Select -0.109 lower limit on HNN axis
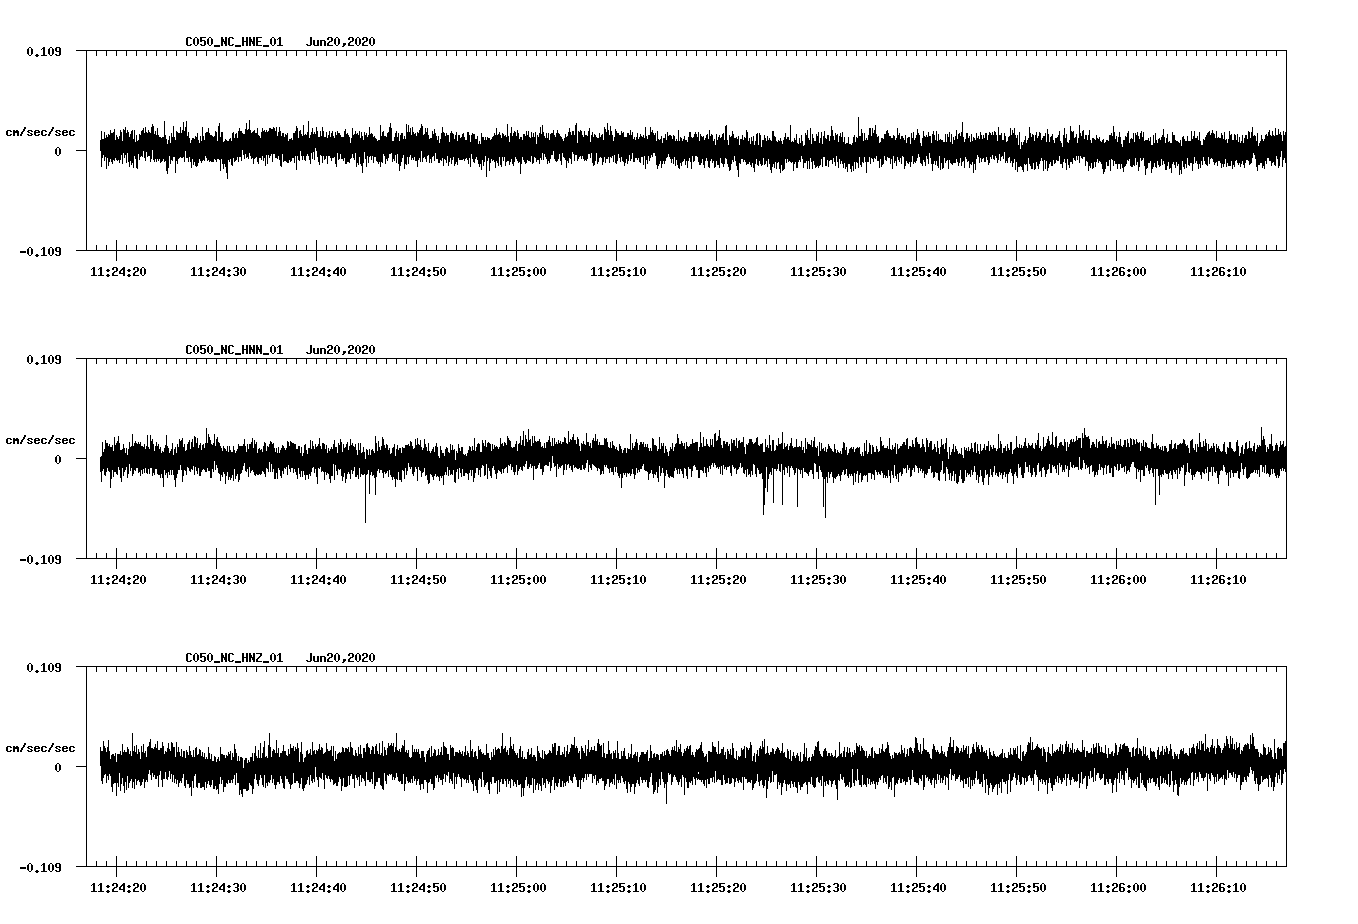Viewport: 1358px width, 924px height. tap(40, 559)
